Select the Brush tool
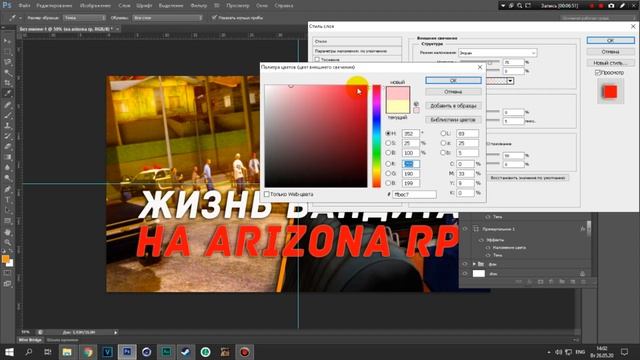 point(7,116)
